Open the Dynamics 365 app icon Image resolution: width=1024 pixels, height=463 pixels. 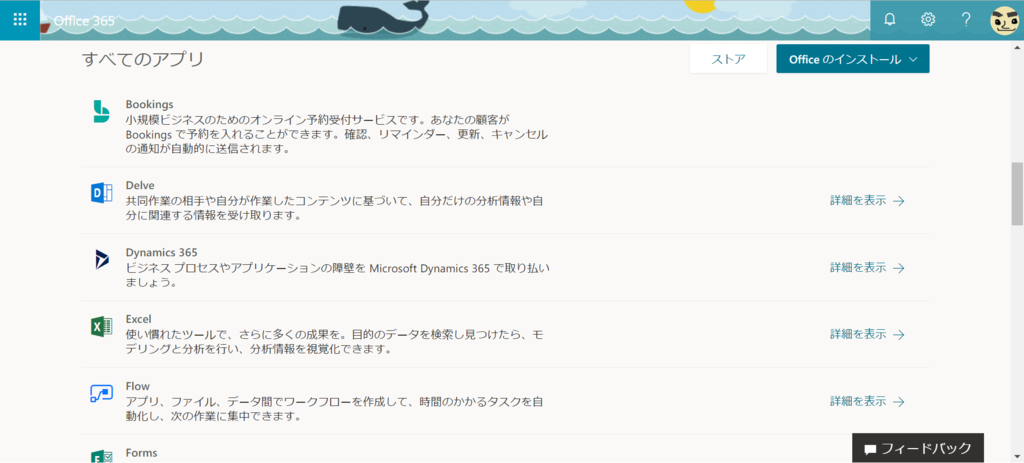101,259
